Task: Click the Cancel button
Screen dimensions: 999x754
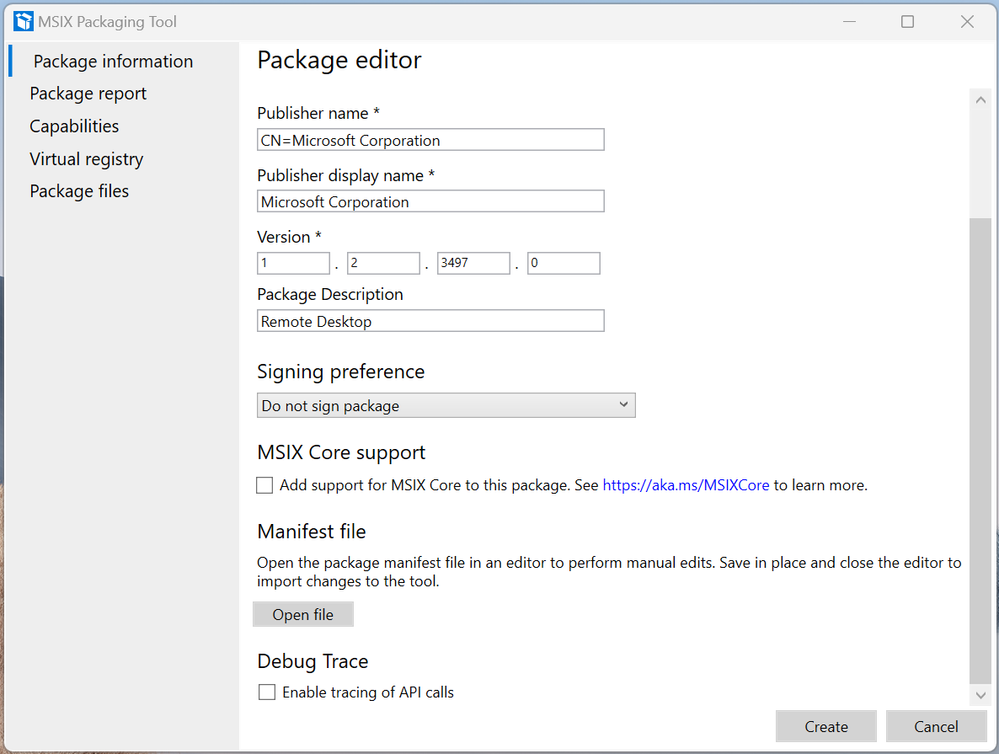Action: pyautogui.click(x=936, y=726)
